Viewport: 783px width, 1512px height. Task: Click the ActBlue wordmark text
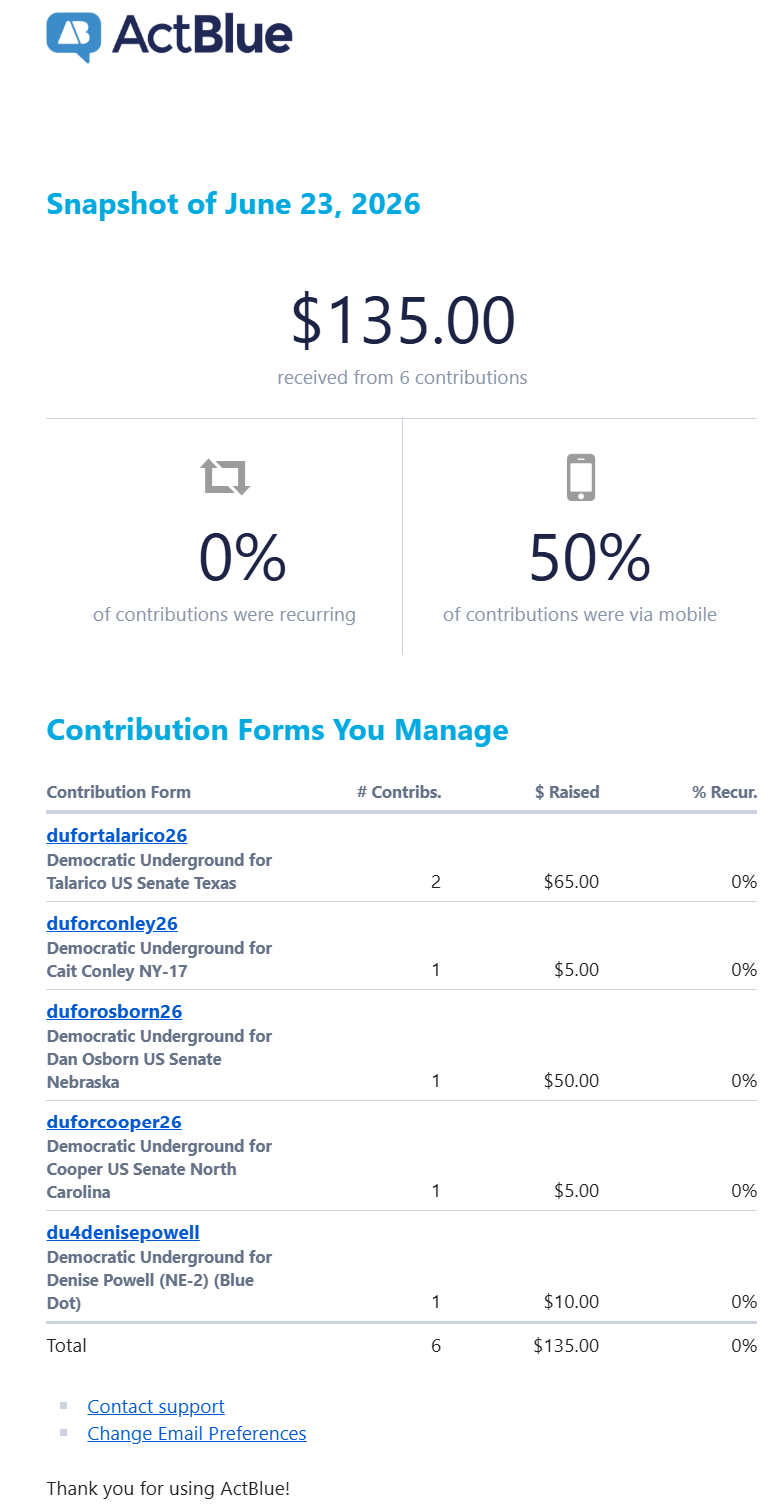[202, 34]
